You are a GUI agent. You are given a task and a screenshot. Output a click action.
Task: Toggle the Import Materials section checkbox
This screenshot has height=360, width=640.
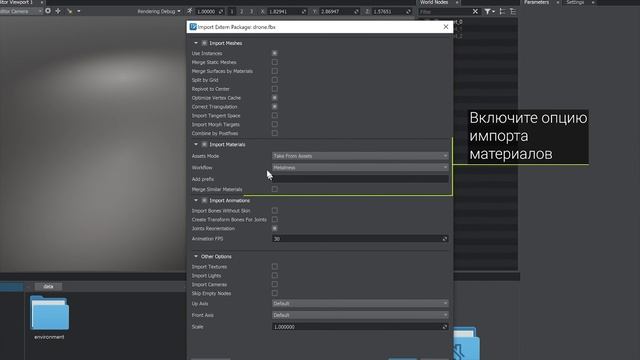pos(204,144)
